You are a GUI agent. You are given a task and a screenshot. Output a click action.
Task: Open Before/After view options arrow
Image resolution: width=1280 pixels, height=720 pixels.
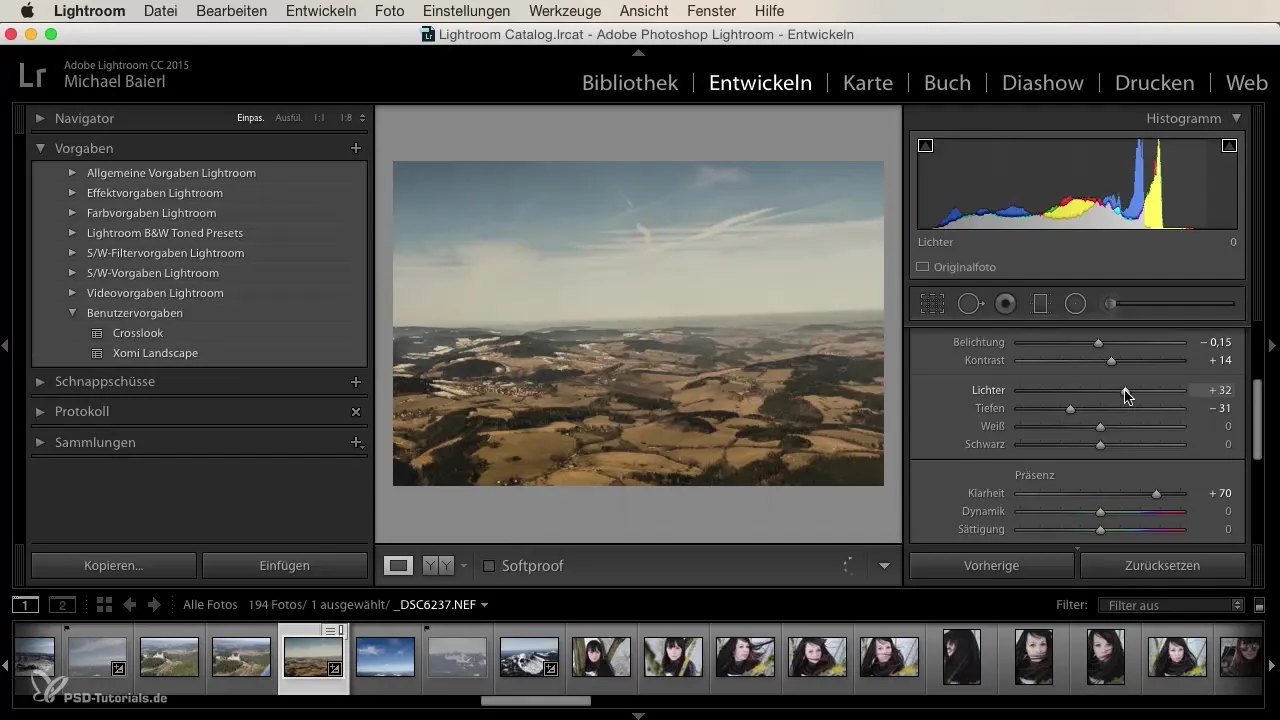tap(464, 566)
